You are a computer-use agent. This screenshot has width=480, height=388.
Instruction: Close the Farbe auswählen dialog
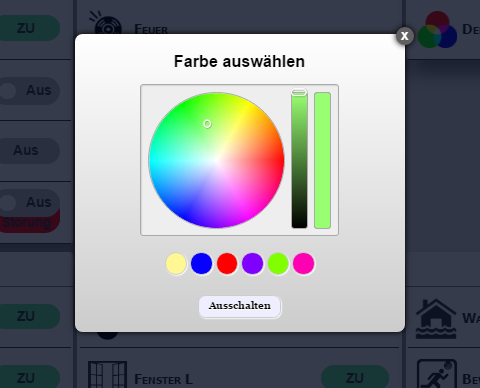click(405, 36)
